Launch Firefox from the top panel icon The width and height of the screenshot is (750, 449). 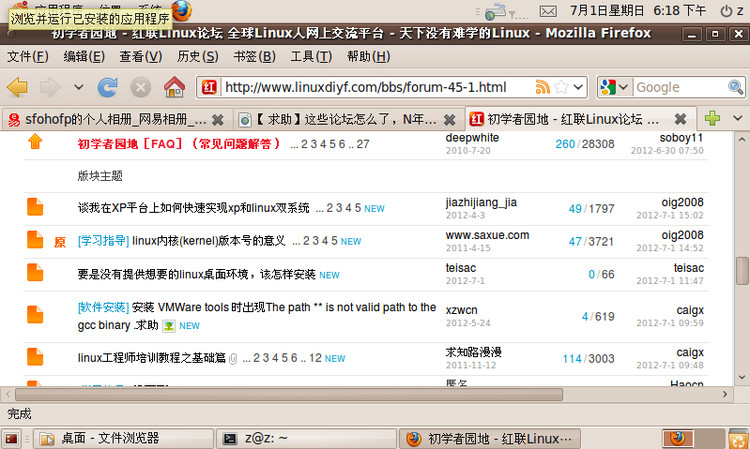pyautogui.click(x=182, y=11)
